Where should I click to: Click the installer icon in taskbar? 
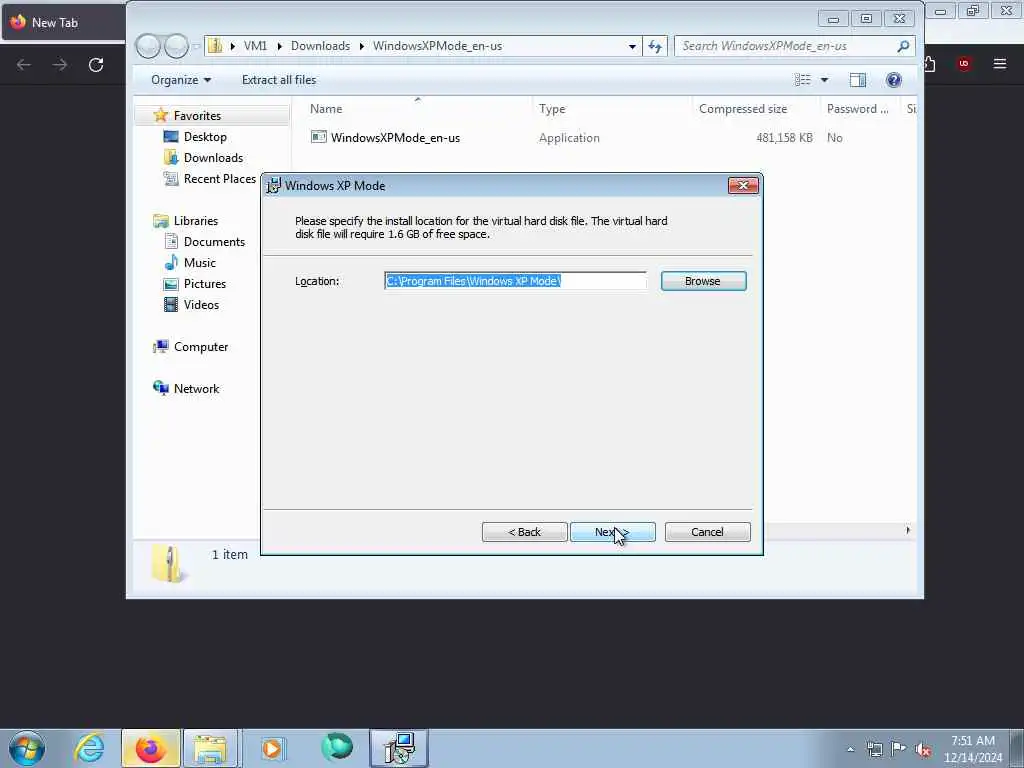(399, 748)
